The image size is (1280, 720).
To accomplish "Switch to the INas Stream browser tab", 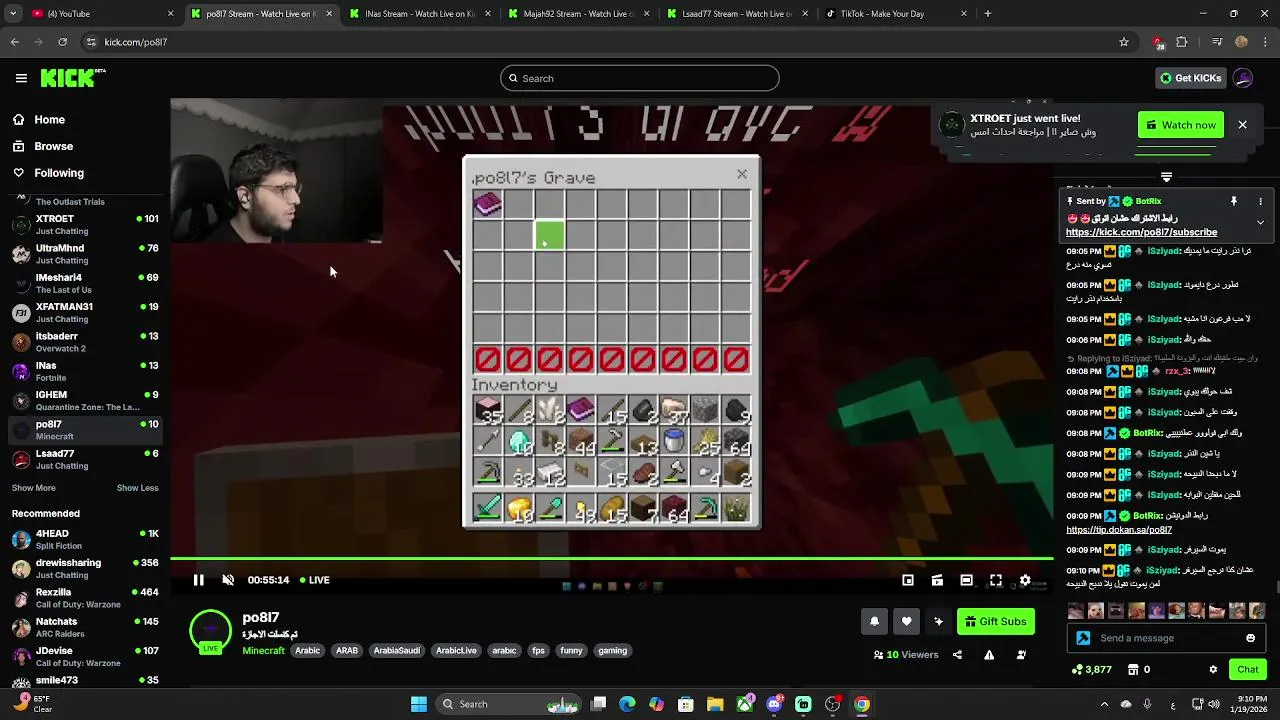I will [x=418, y=14].
